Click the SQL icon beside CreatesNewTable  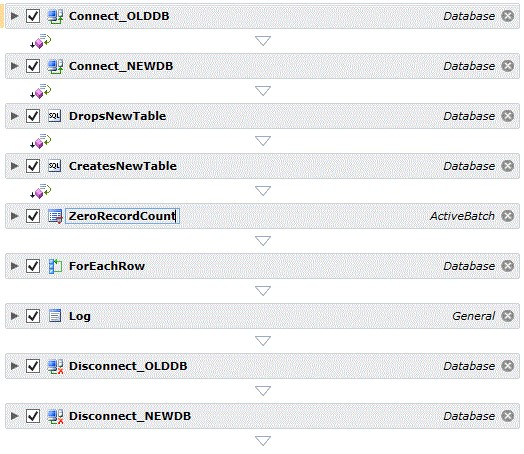click(55, 166)
